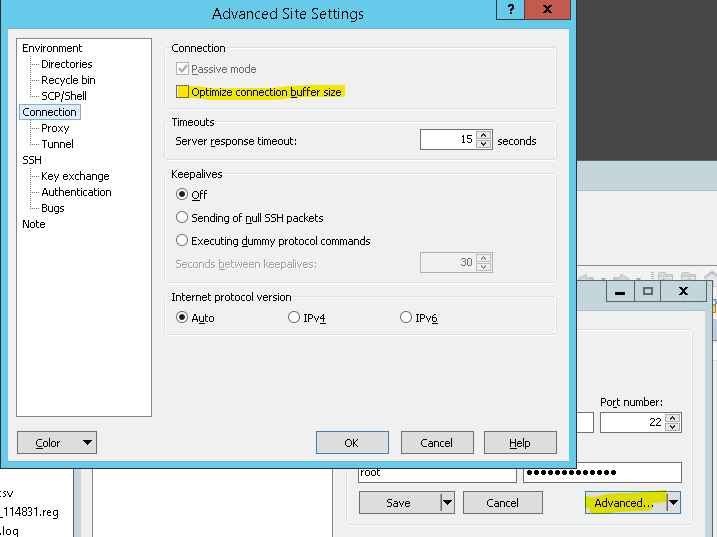Increase server response timeout with up arrow
Image resolution: width=717 pixels, height=537 pixels.
[484, 136]
